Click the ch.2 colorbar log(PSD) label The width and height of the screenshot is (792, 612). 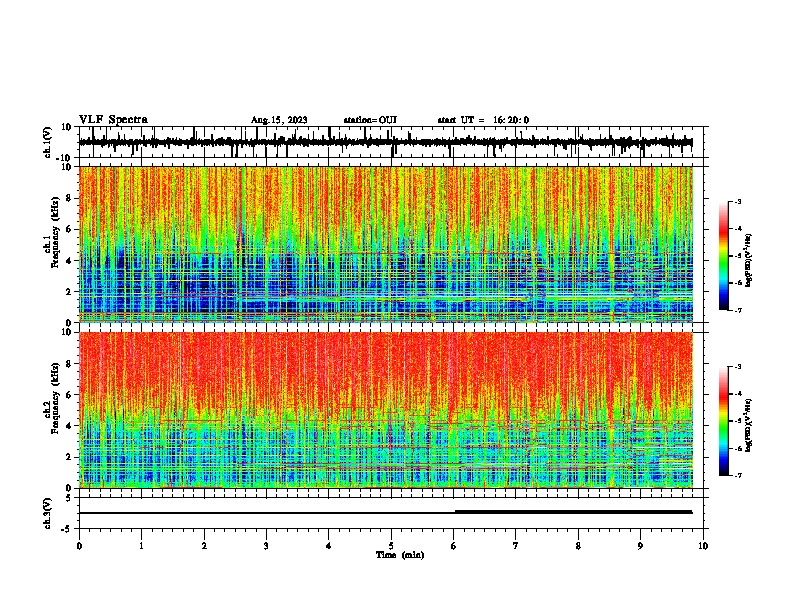pos(749,425)
